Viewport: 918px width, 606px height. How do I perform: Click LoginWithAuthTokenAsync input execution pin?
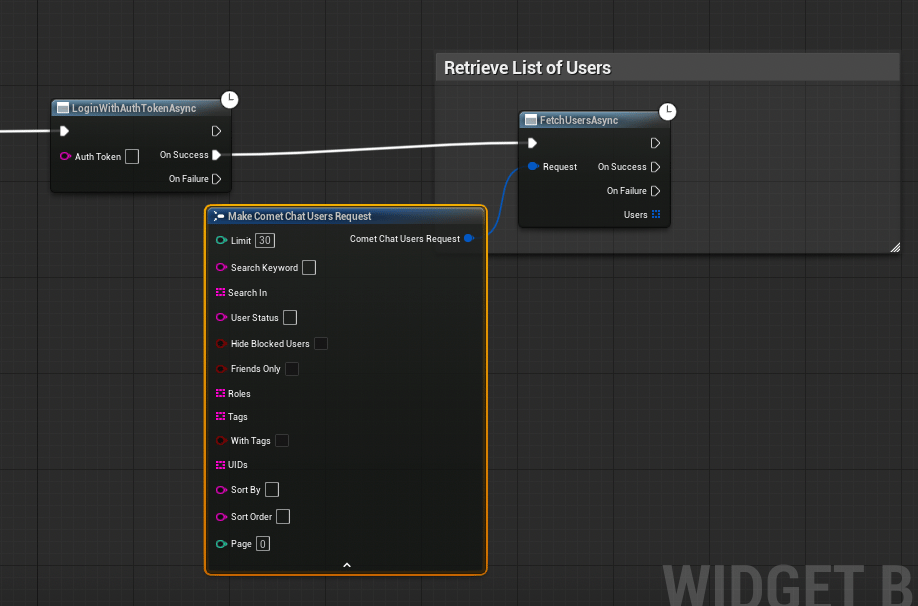point(64,131)
